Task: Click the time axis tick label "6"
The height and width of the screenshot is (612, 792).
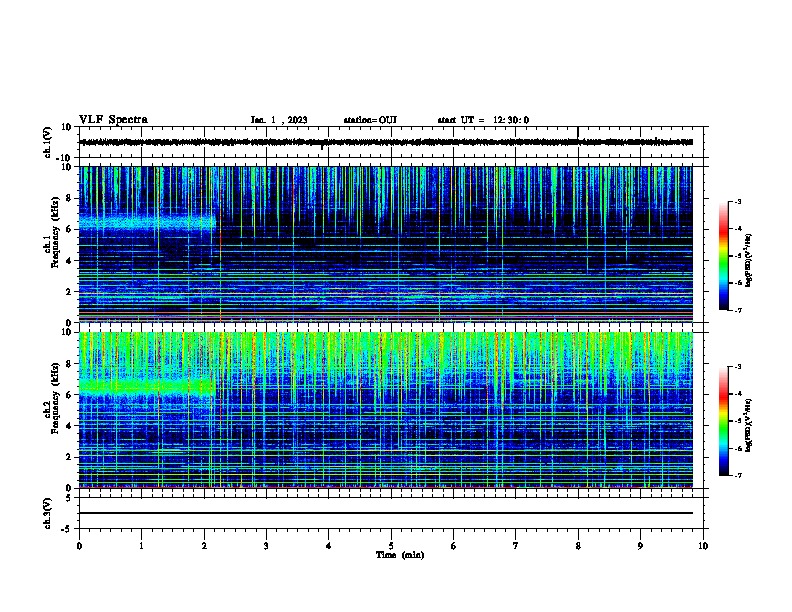Action: (x=454, y=546)
